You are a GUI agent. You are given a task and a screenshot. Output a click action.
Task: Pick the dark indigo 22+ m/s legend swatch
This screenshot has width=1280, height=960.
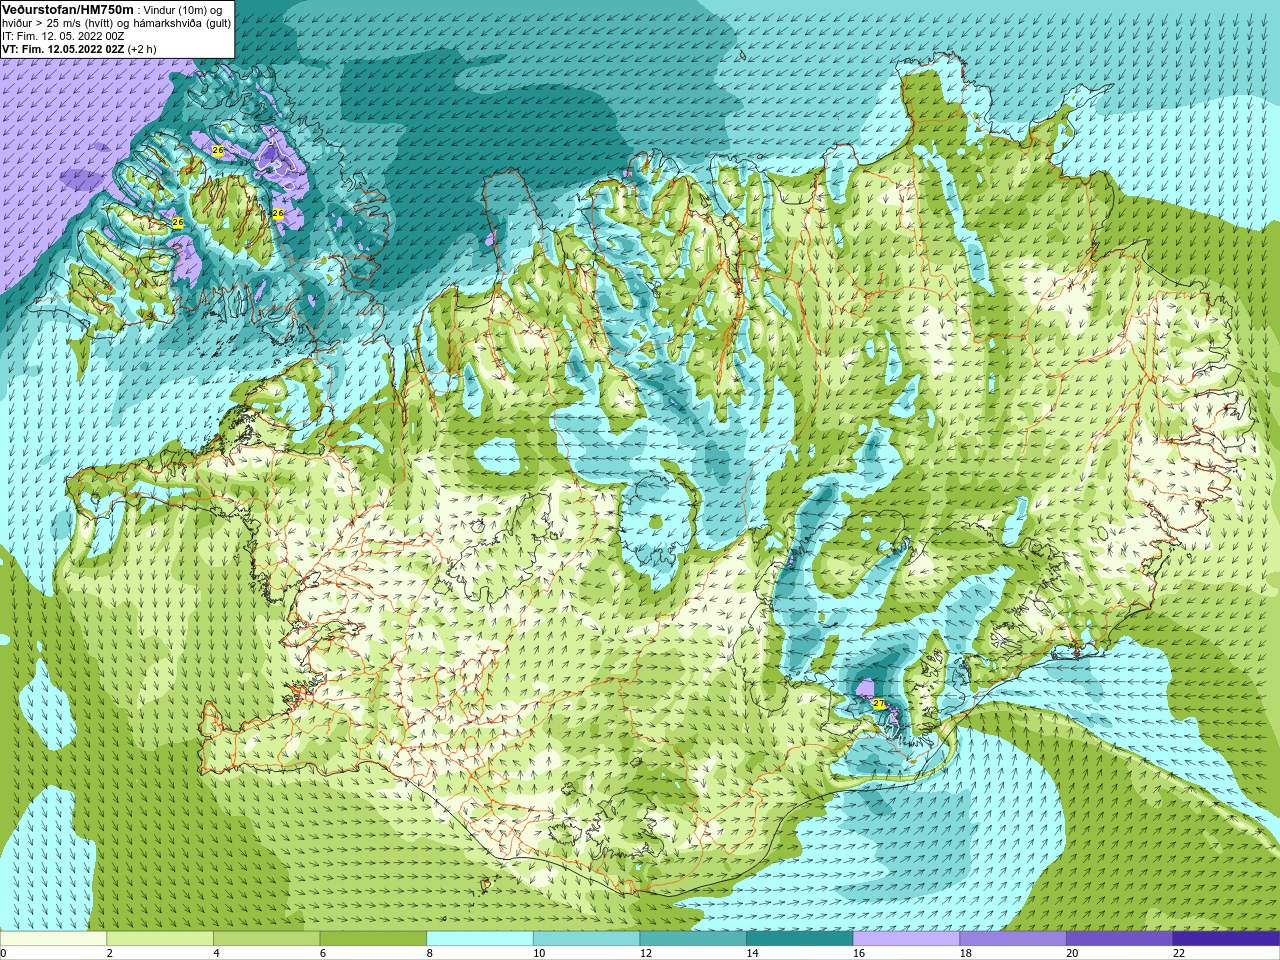coord(1226,939)
